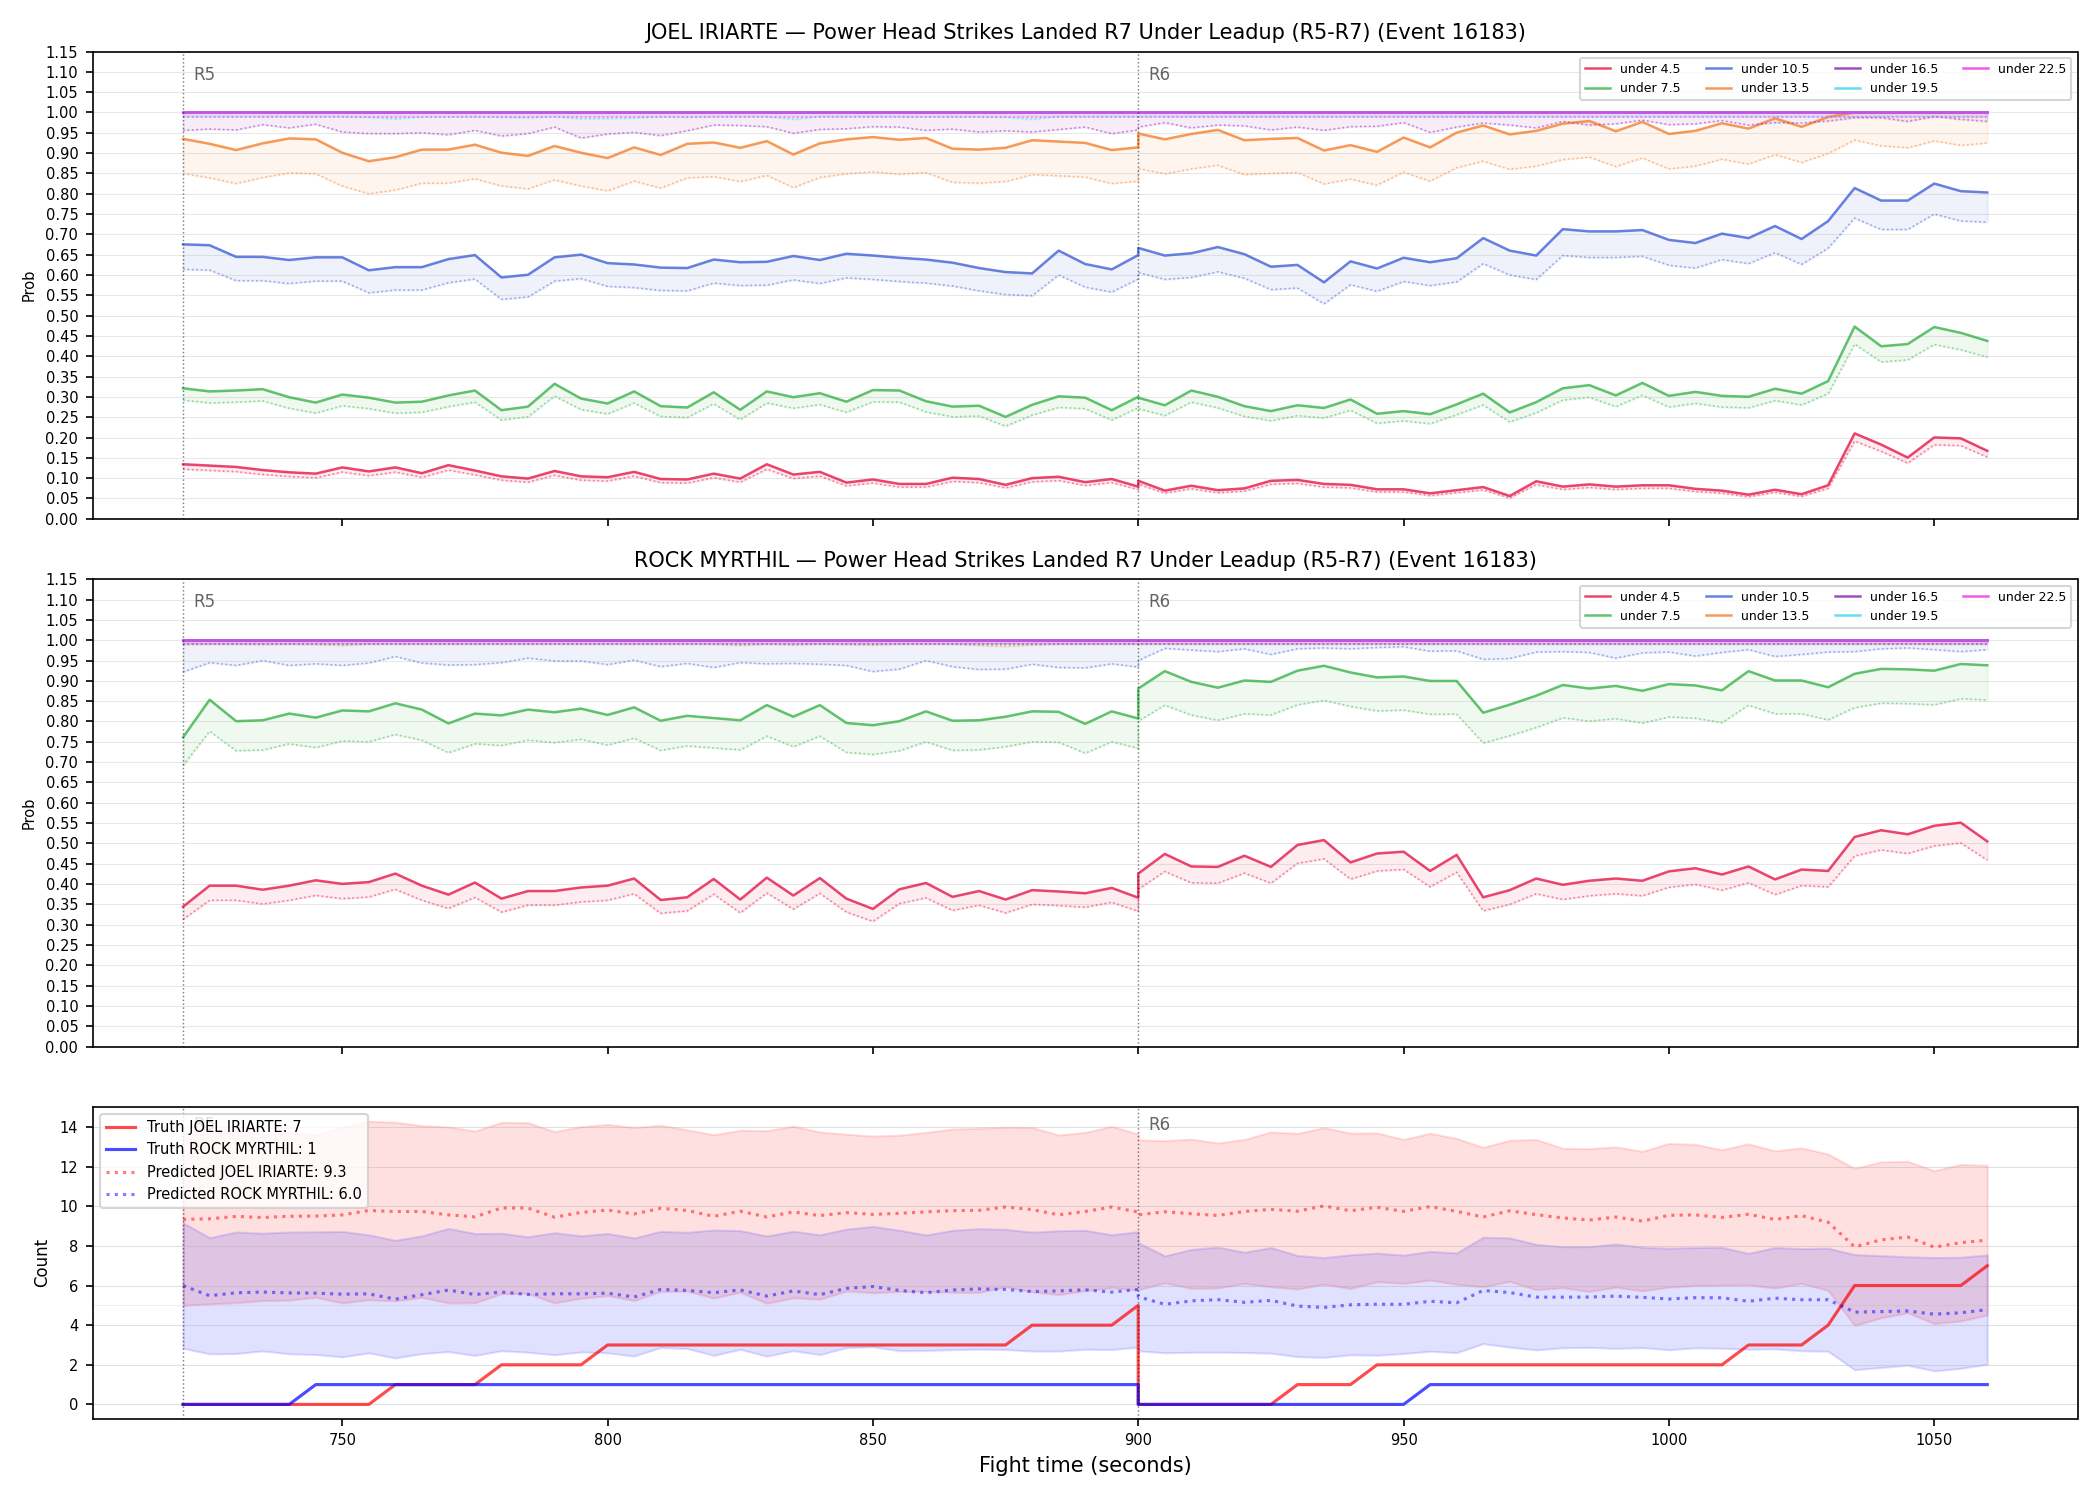Click the 'Count' y-axis label
2100x1500 pixels.
42,1263
